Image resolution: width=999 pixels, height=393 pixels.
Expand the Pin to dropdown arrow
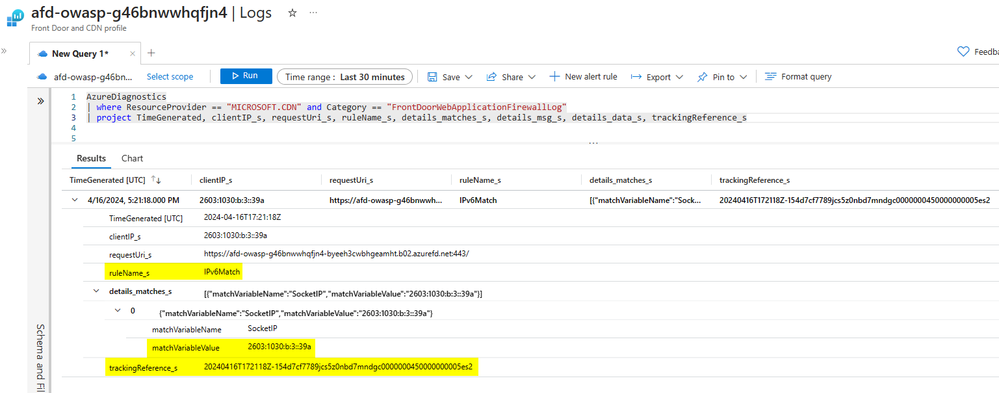click(x=744, y=77)
